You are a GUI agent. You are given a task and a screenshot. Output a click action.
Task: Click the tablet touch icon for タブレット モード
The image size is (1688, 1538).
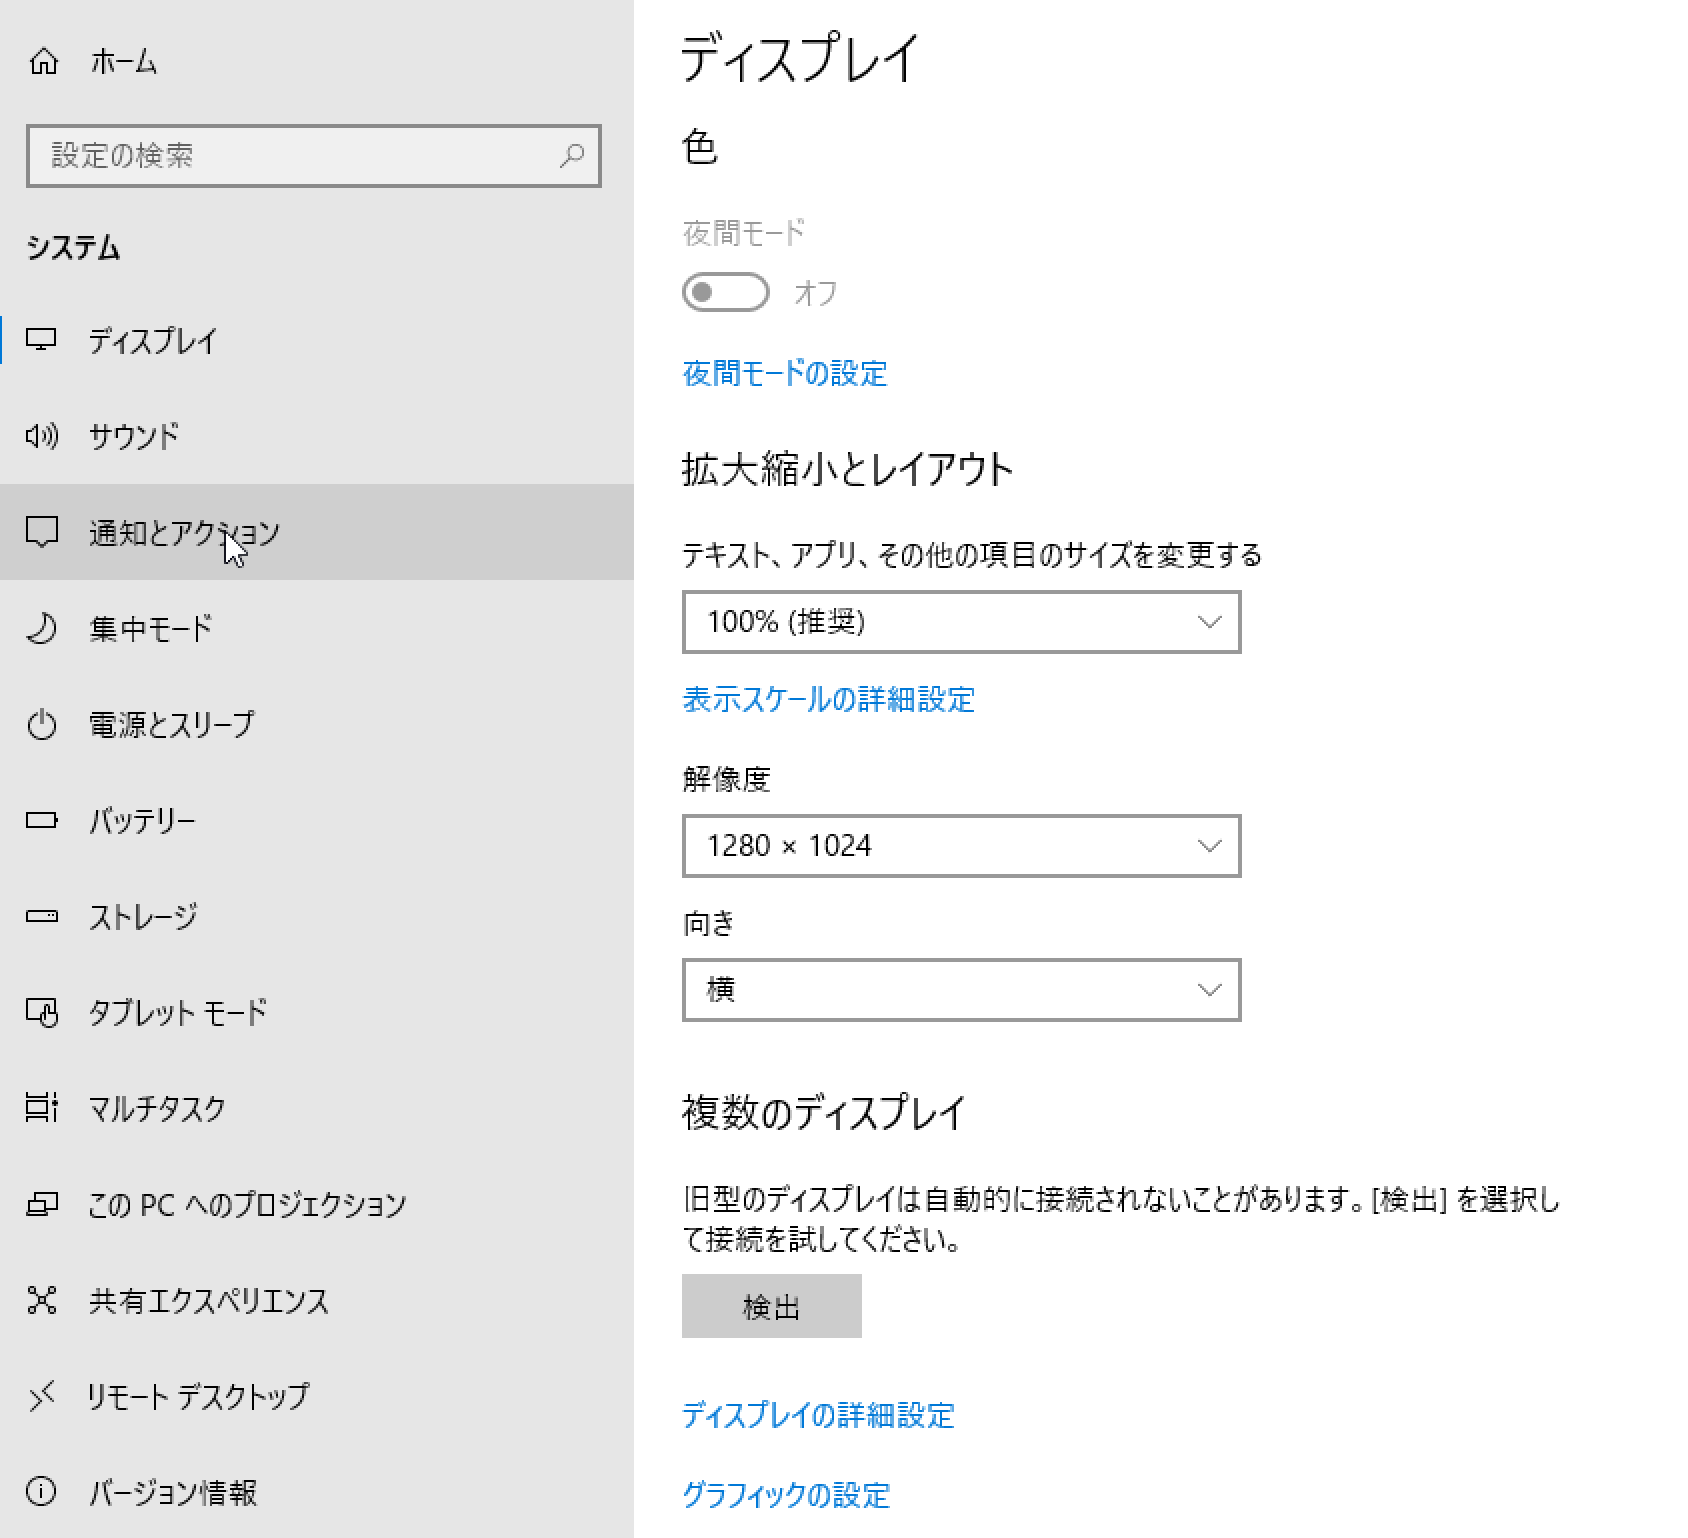click(x=41, y=1012)
